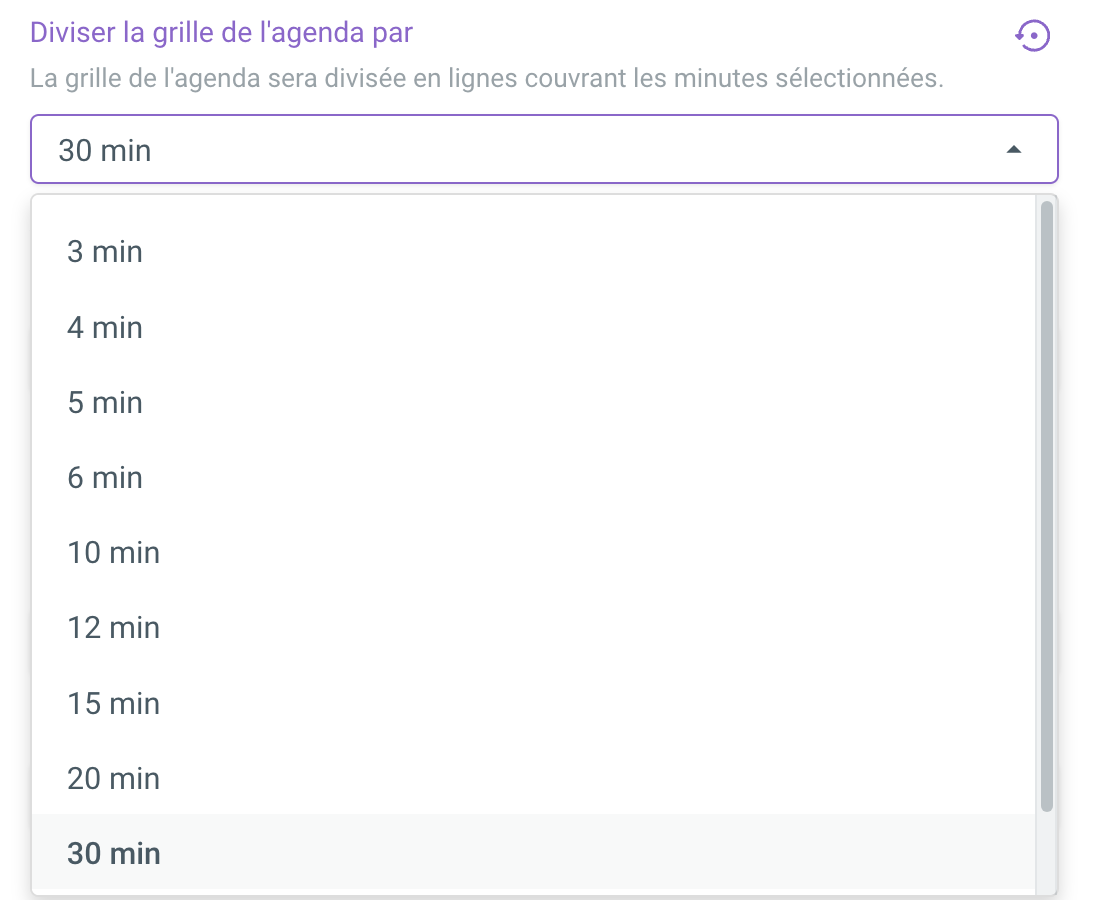Pick the shortest minute interval in the list
This screenshot has width=1110, height=900.
[x=105, y=252]
